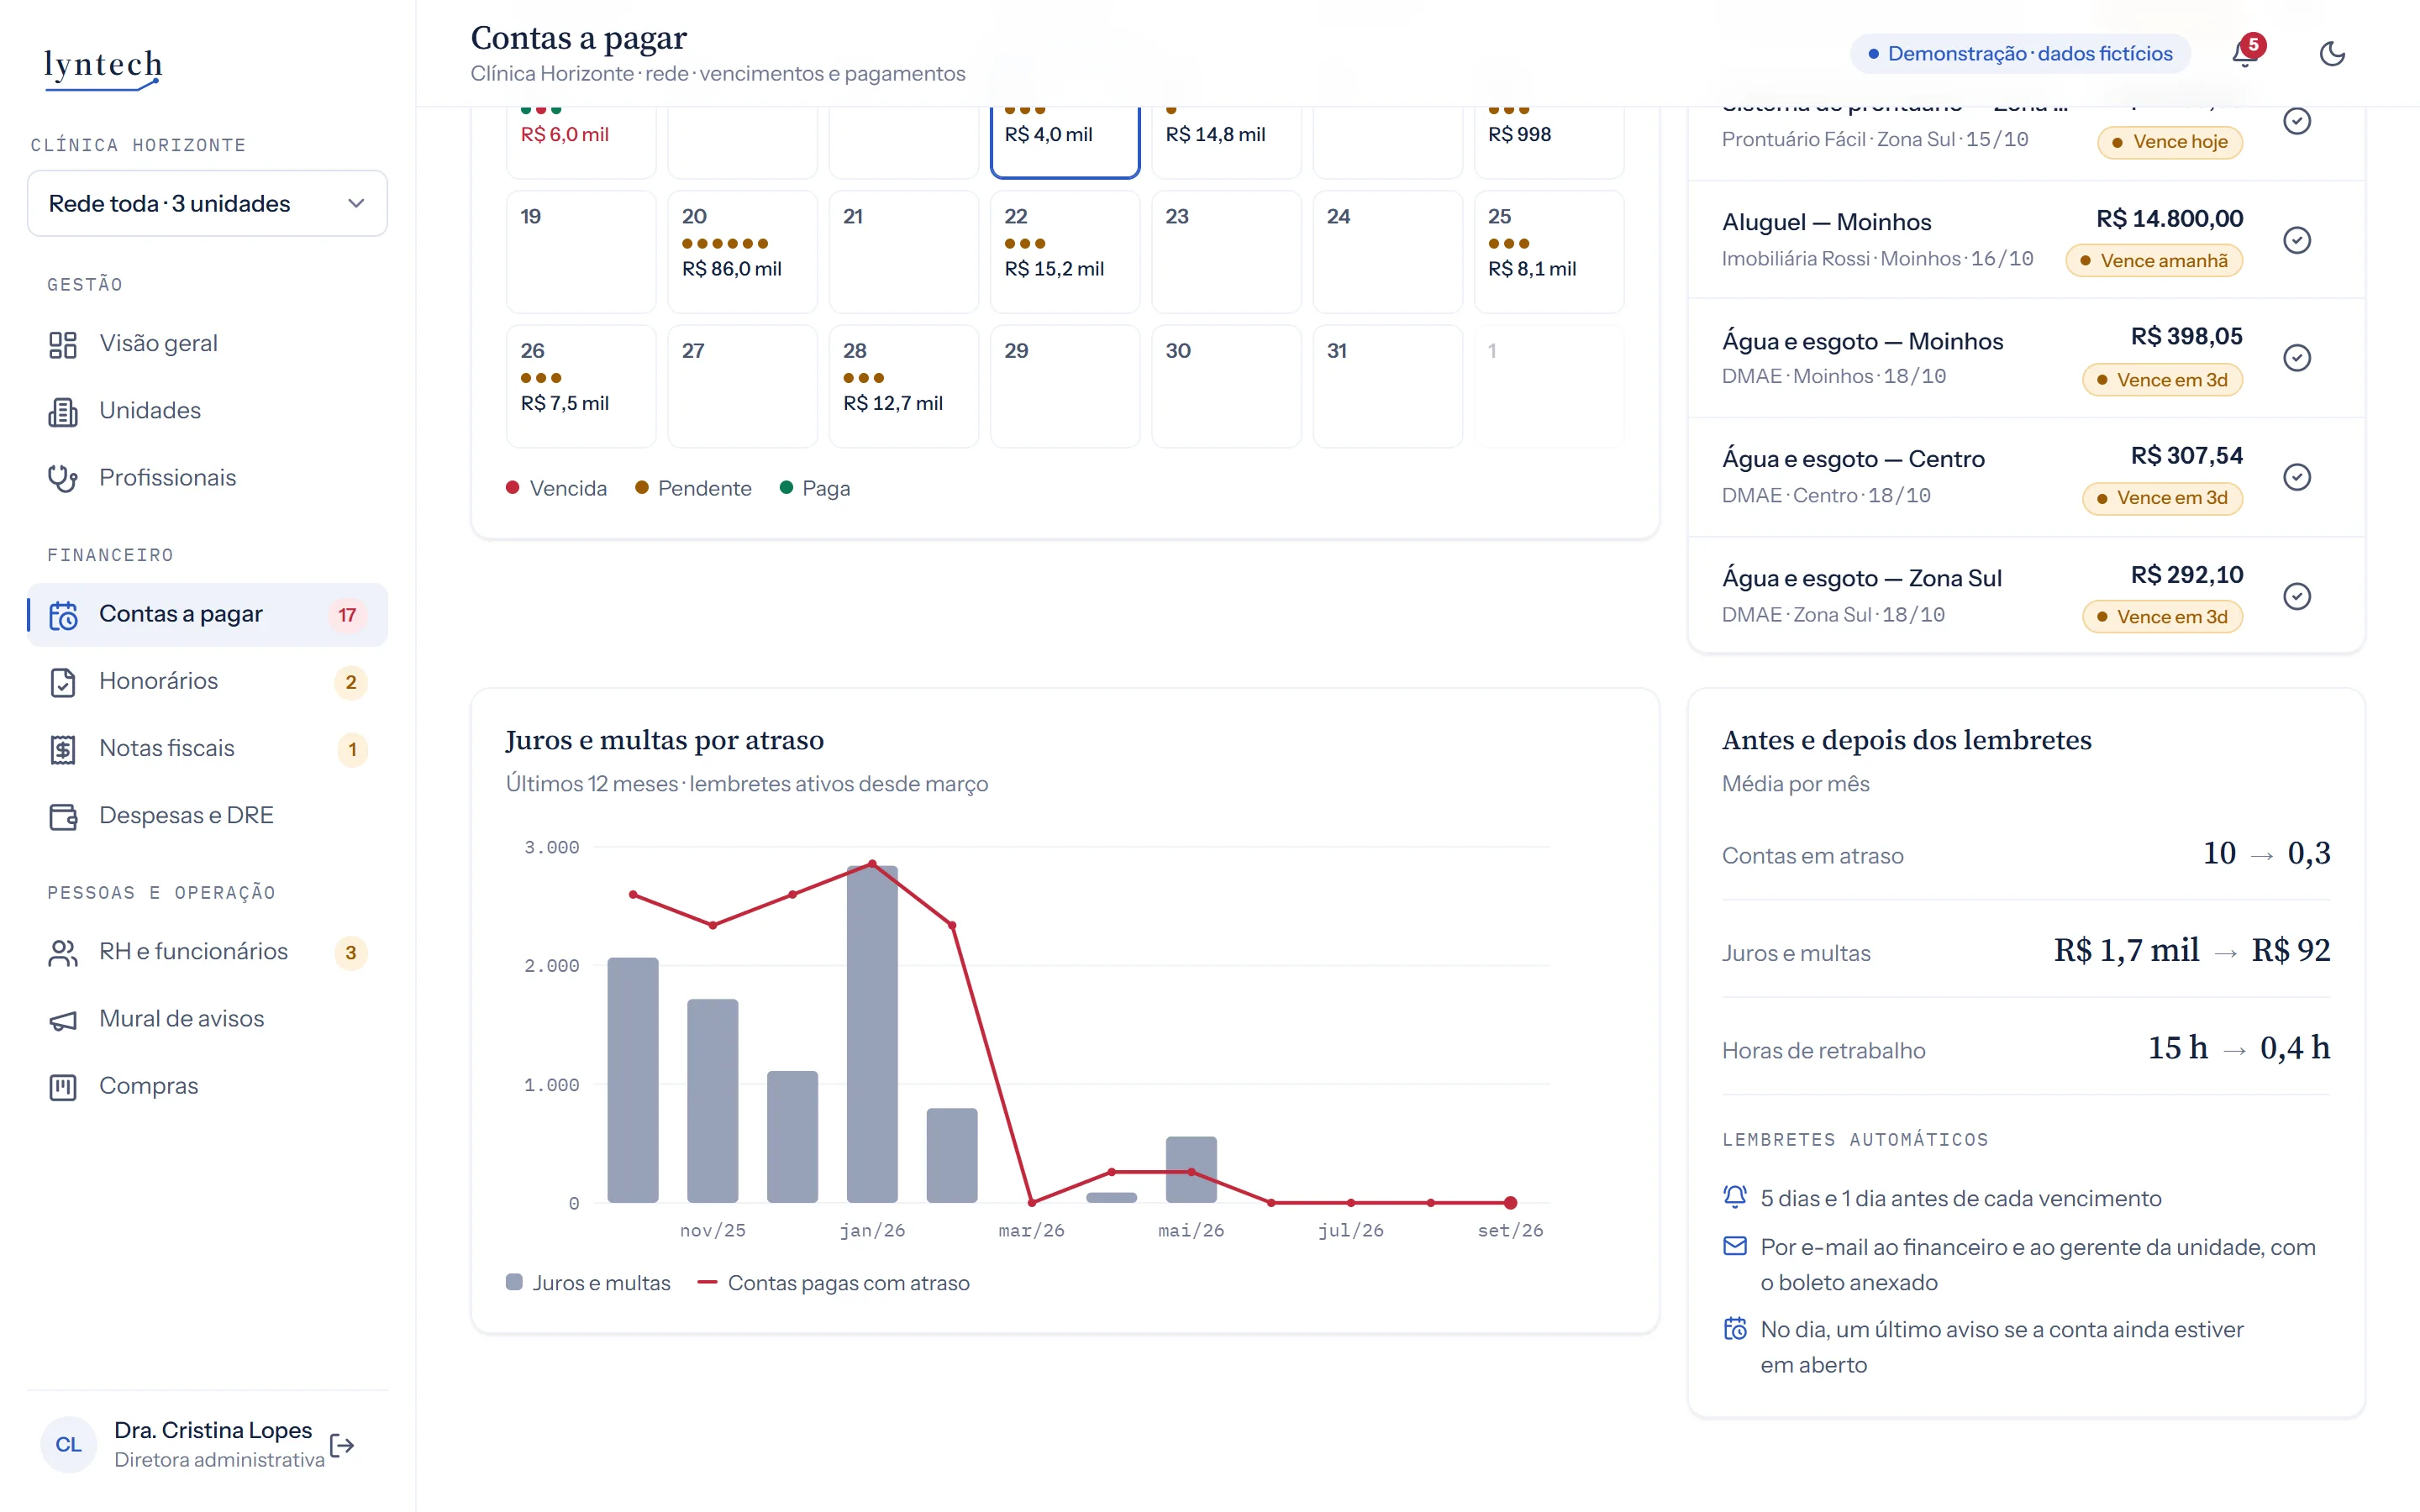
Task: Mark the Prontuário Fácil bill as paid
Action: 2297,121
